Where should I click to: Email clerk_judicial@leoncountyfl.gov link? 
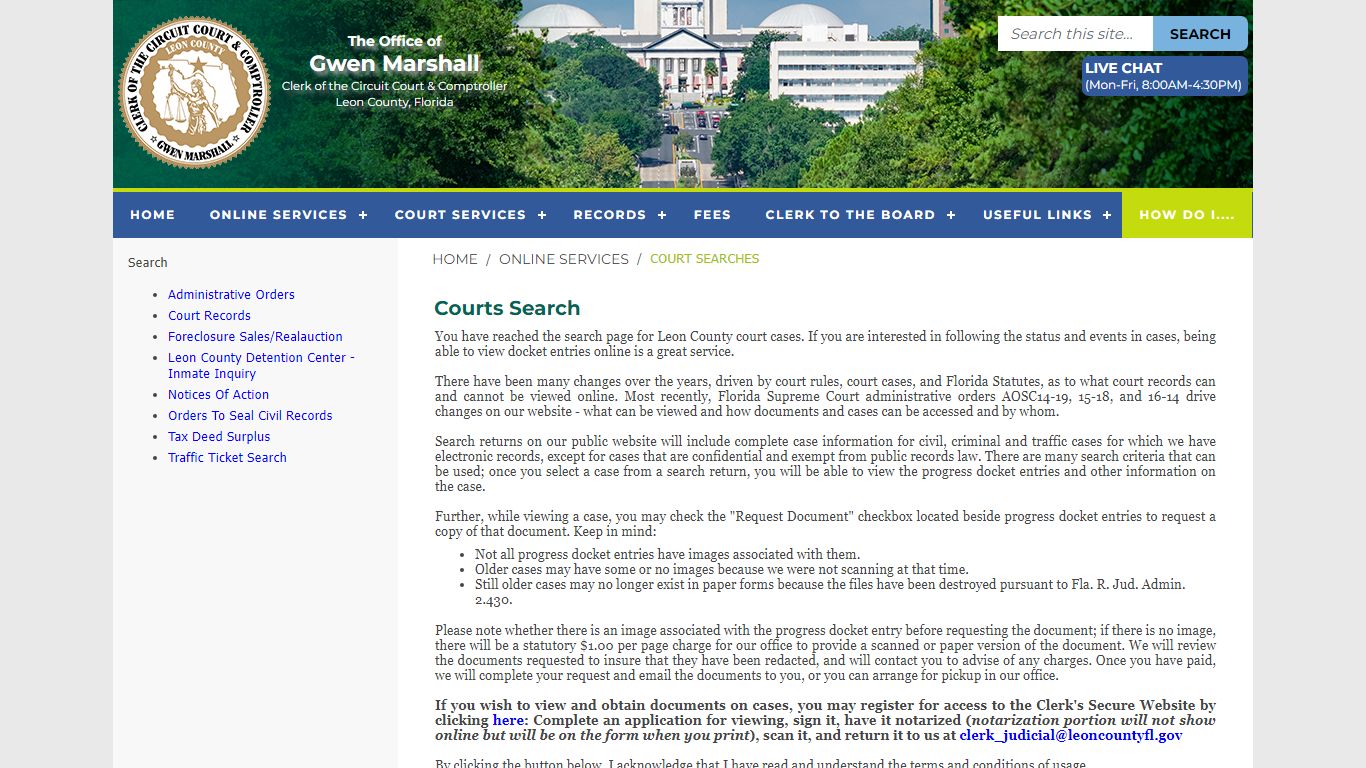[x=1071, y=735]
